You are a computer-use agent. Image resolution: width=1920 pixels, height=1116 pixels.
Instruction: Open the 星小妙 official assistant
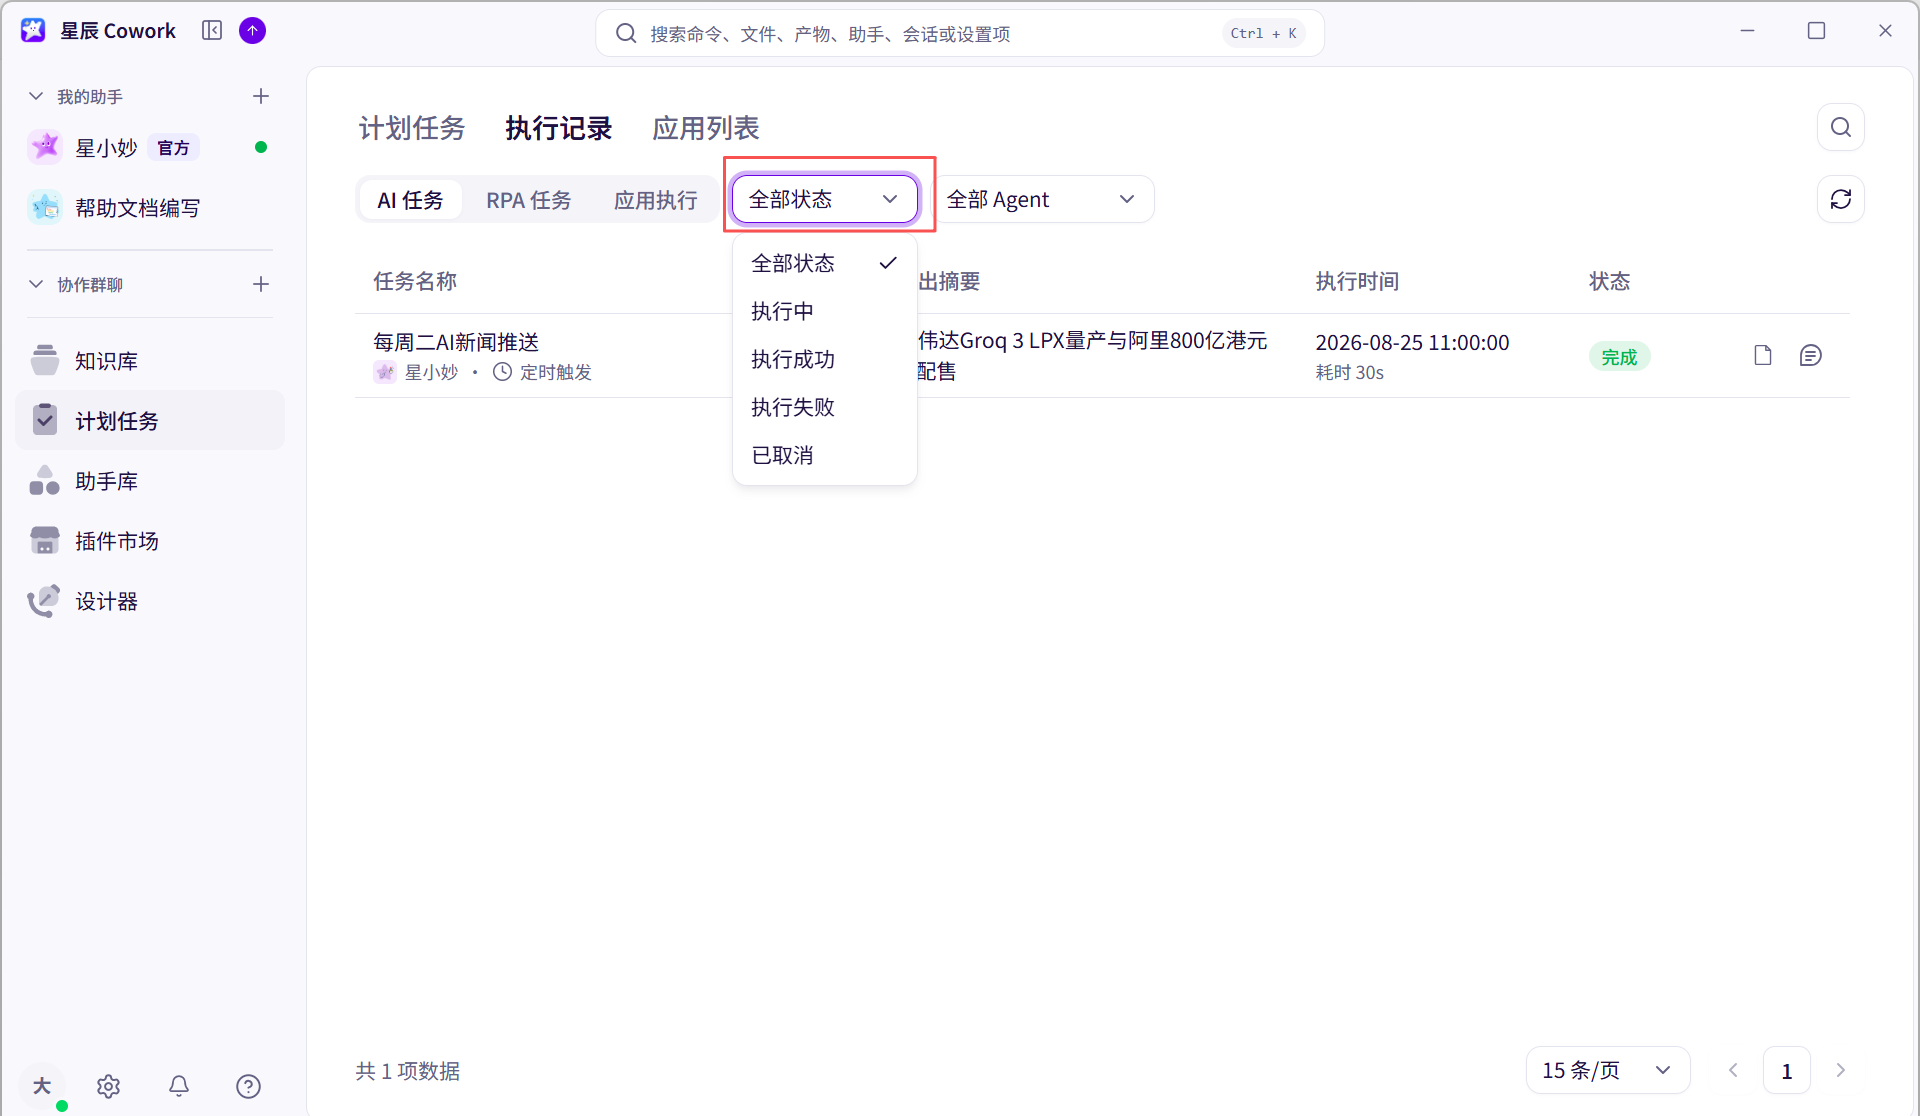tap(150, 148)
